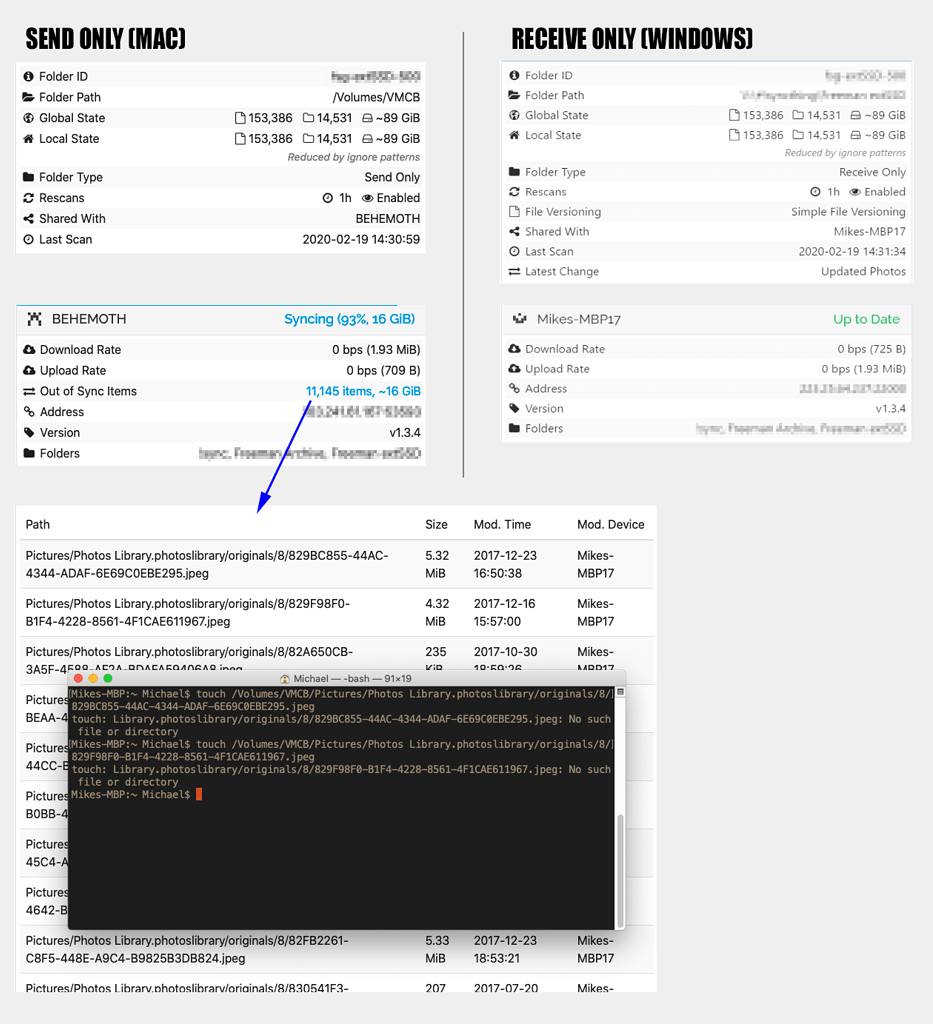Click the Global State globe icon in Send Only panel

pyautogui.click(x=28, y=118)
